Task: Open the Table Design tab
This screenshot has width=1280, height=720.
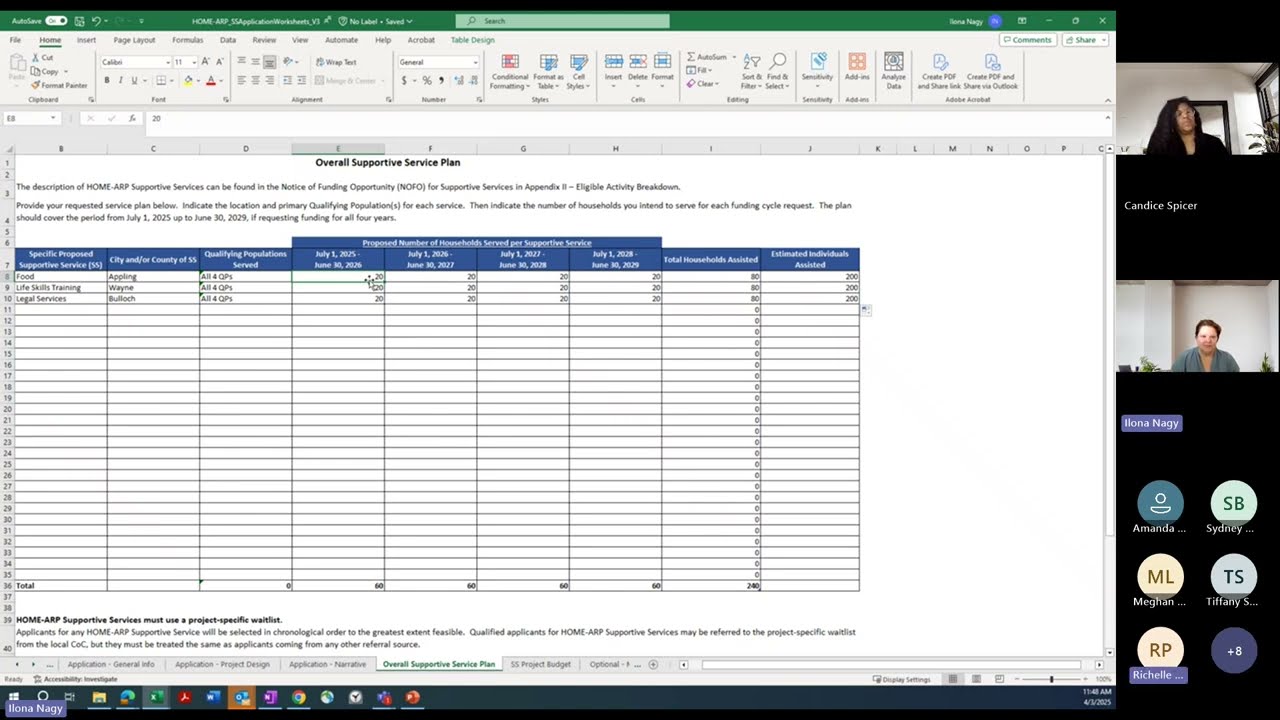Action: (472, 40)
